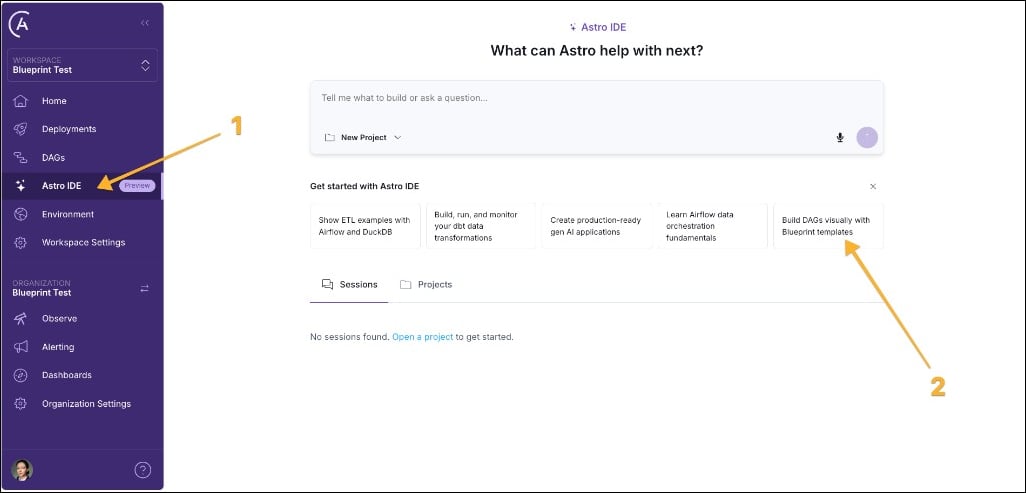The width and height of the screenshot is (1026, 493).
Task: Dismiss the Get started section with X
Action: pos(873,187)
